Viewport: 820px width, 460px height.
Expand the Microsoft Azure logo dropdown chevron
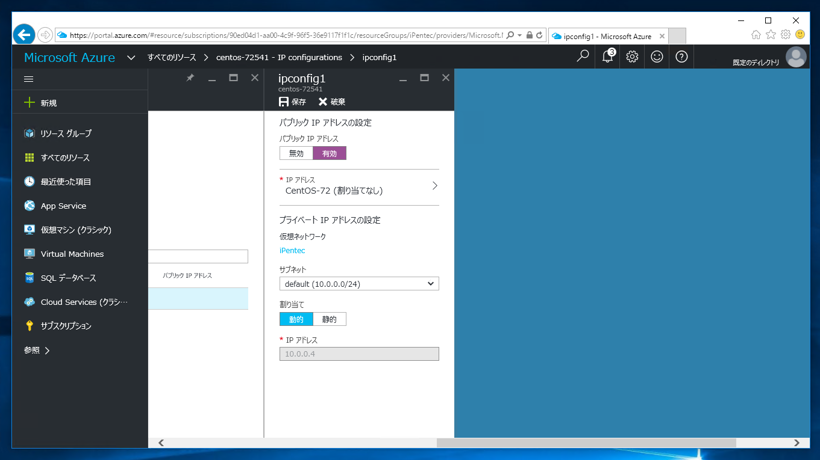131,58
